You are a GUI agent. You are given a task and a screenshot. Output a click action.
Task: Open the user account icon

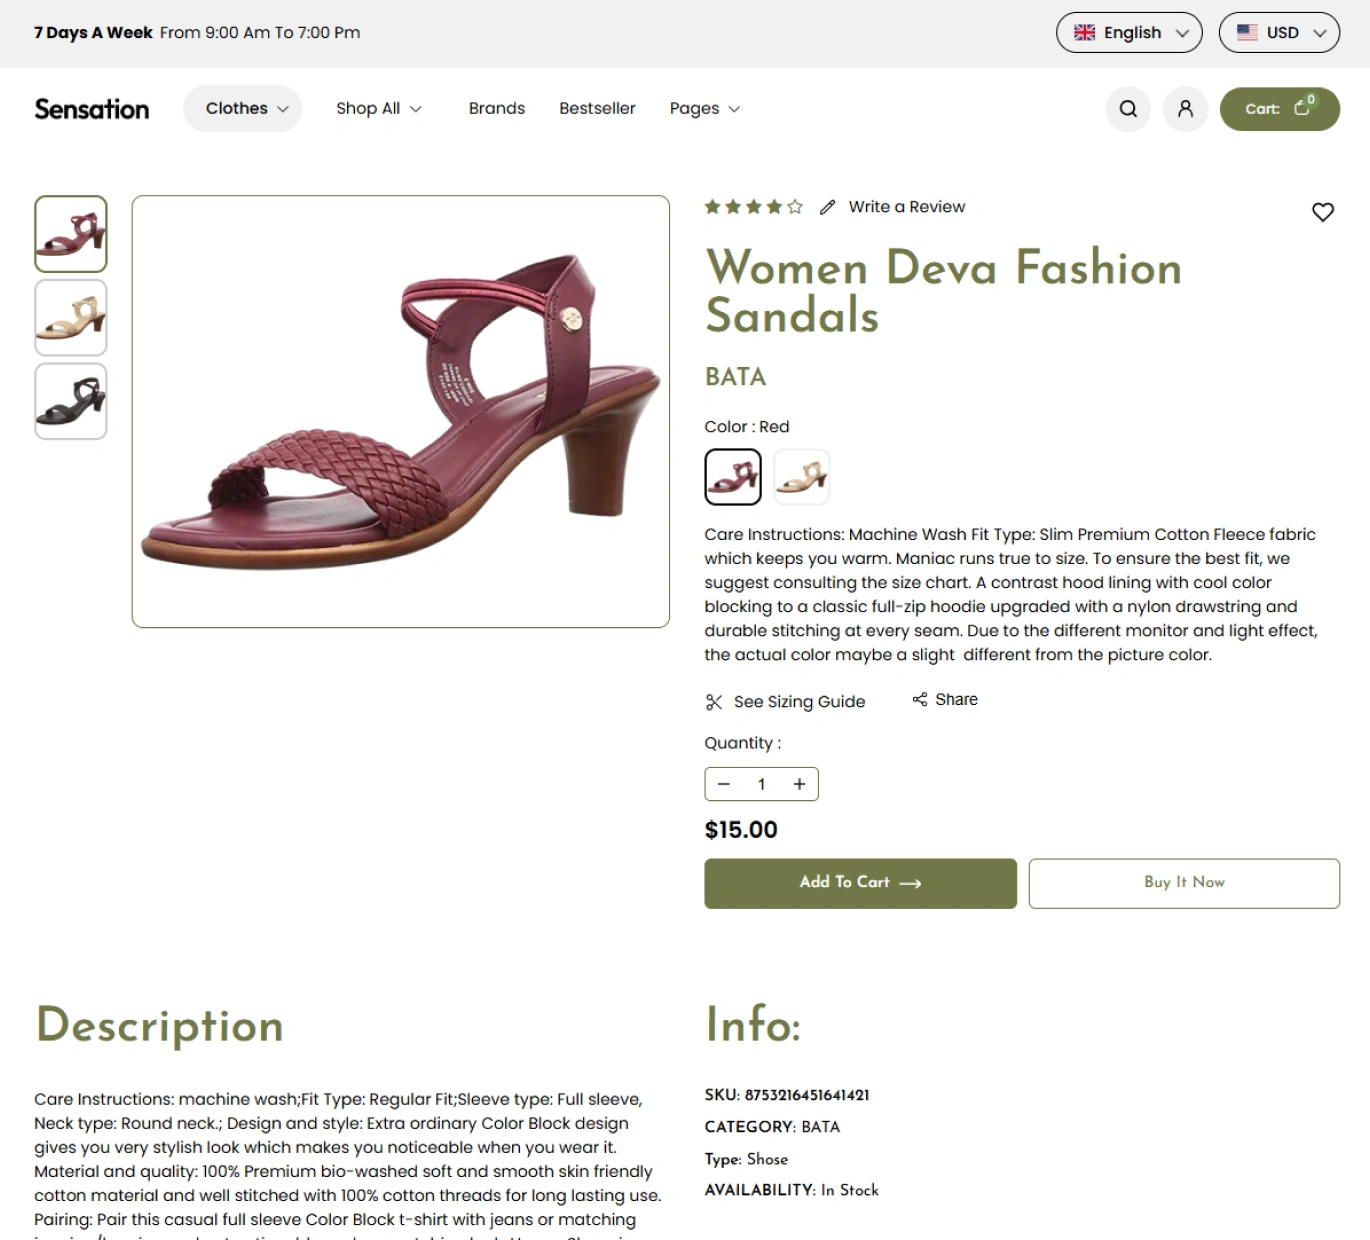(x=1185, y=108)
